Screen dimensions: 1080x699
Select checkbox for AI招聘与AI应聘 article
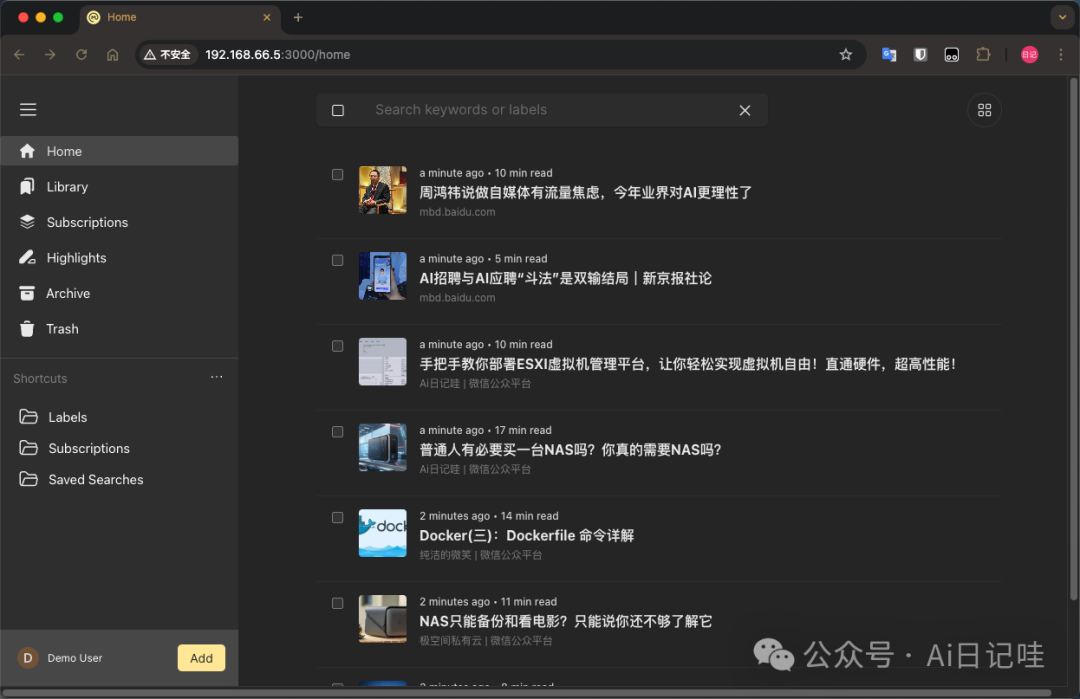(338, 260)
